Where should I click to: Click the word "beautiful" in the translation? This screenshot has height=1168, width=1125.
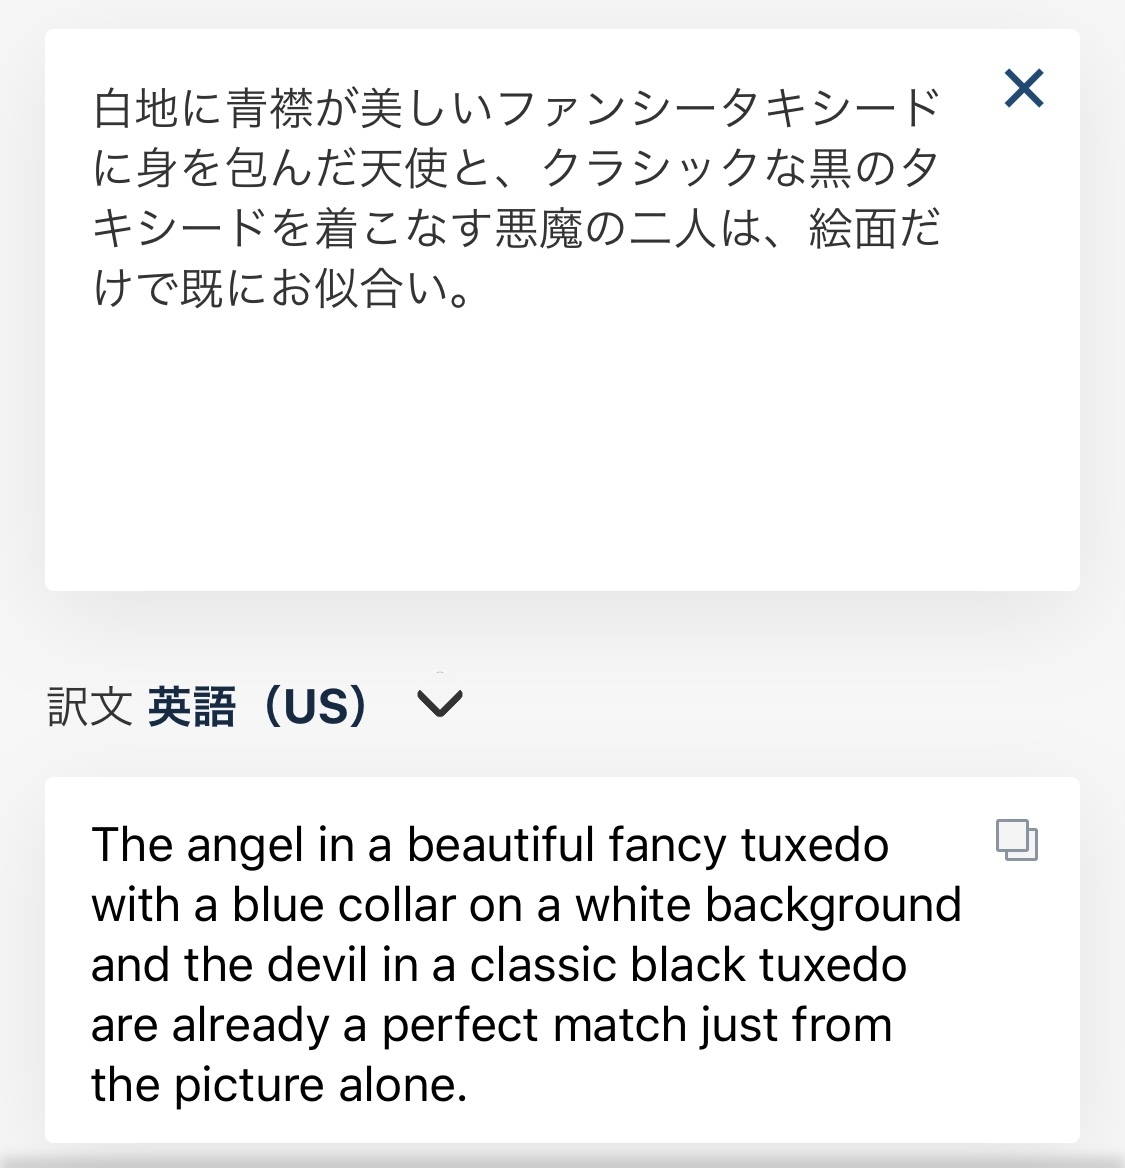[500, 845]
